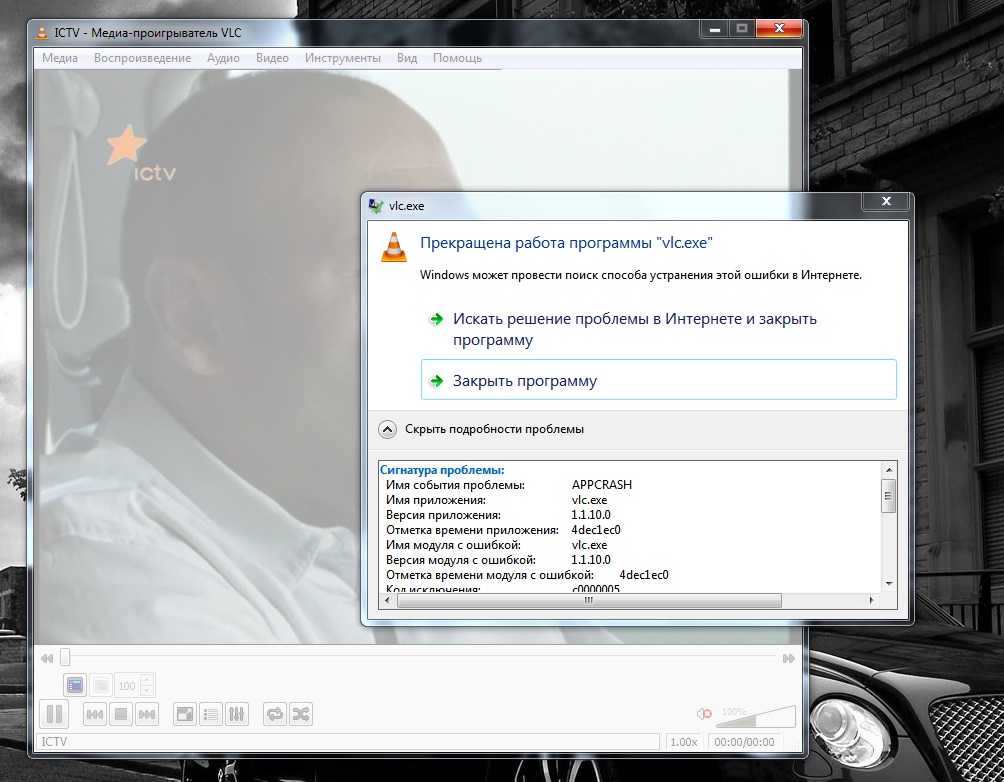Click Сигнатура проблемы heading text
This screenshot has width=1004, height=782.
pos(442,470)
